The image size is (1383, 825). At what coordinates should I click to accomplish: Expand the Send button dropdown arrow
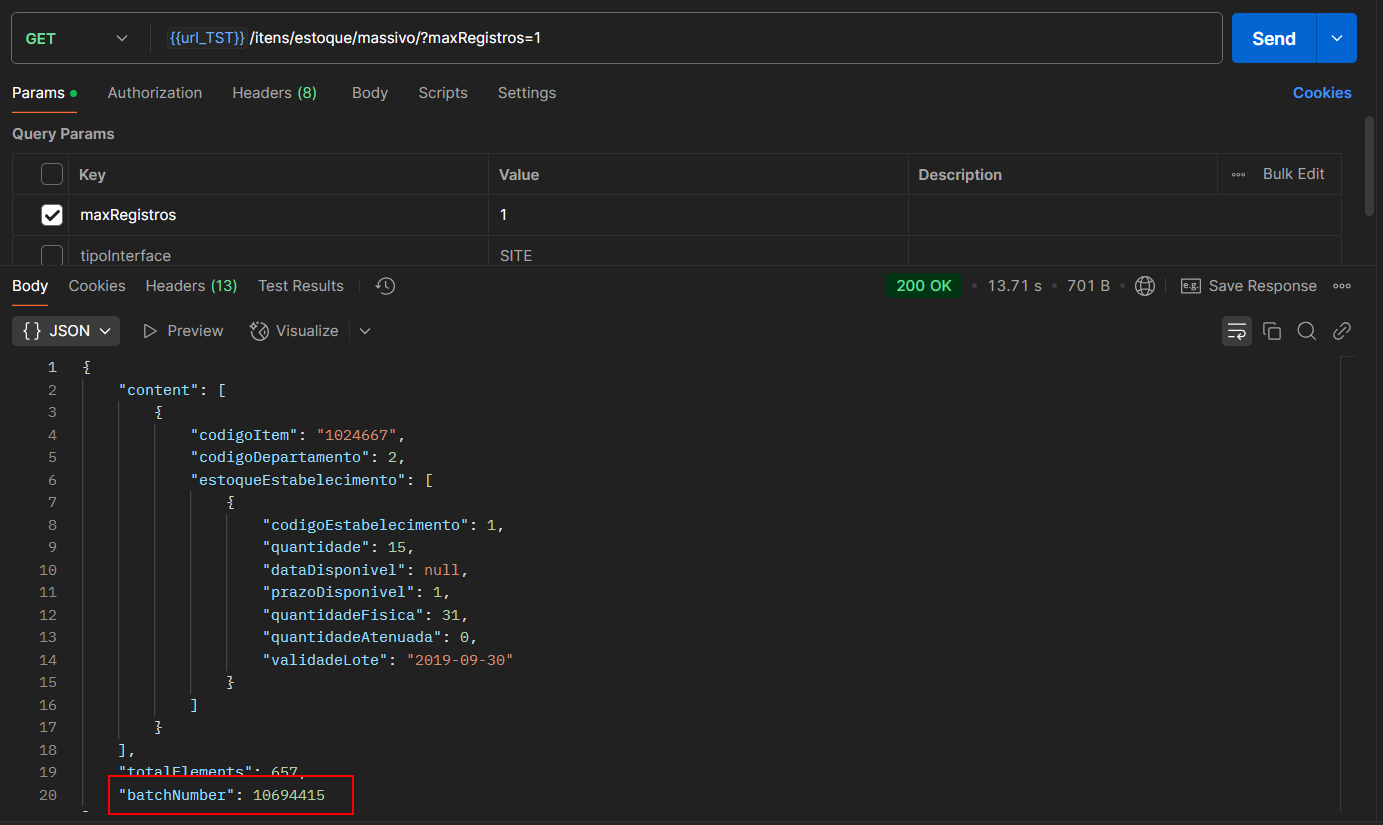1337,38
